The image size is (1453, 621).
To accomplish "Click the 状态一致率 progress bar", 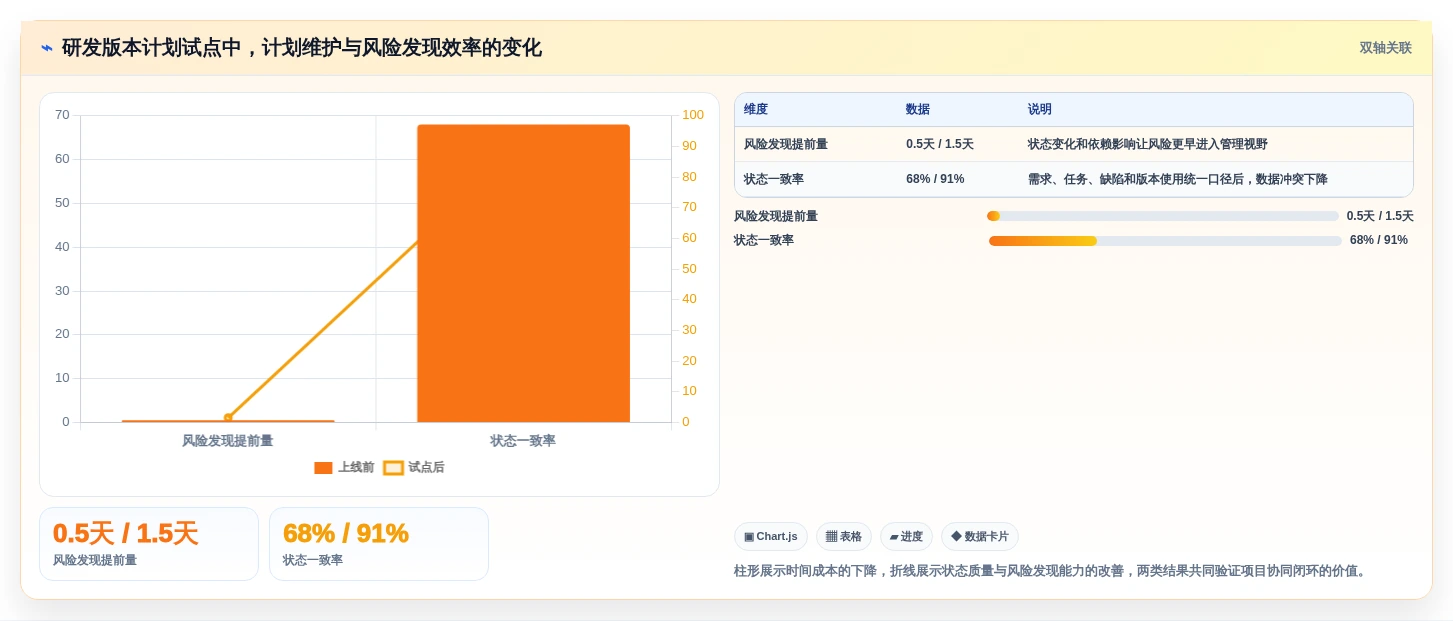I will [1165, 241].
